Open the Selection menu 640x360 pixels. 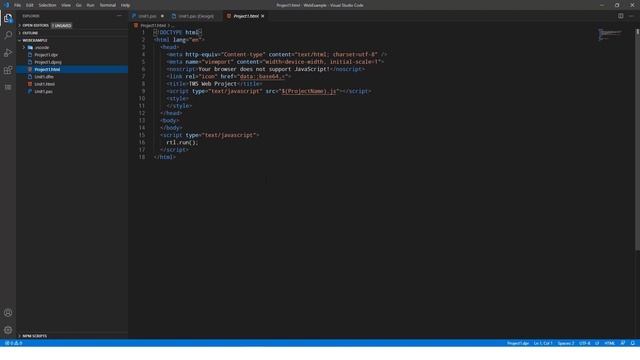(x=47, y=5)
